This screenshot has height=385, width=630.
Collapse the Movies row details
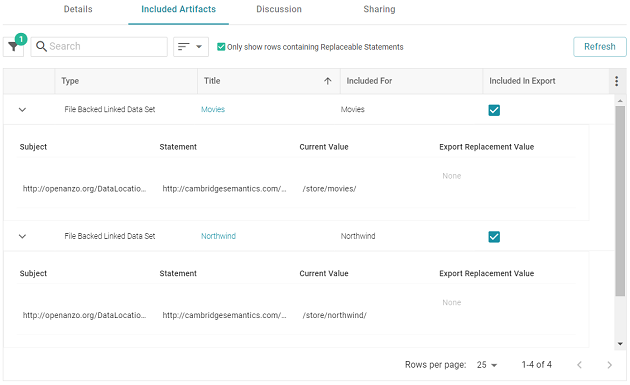pyautogui.click(x=22, y=110)
